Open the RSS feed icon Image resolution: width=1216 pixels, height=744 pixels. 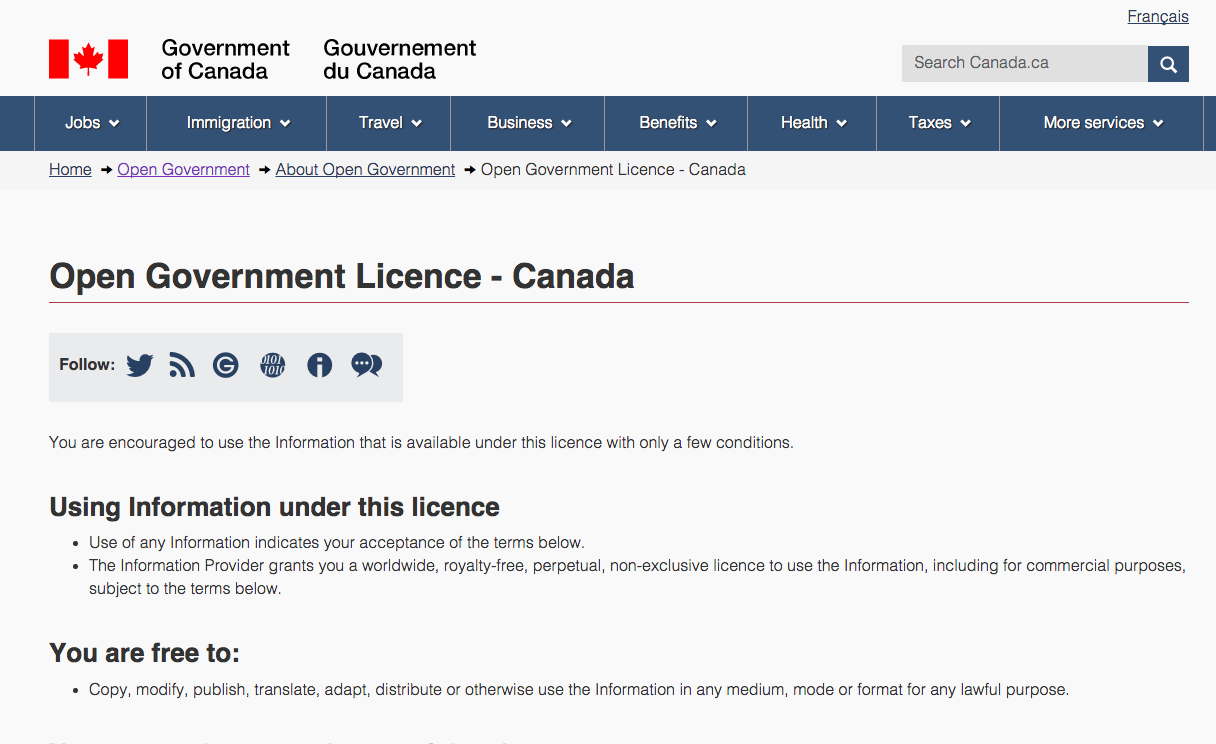(x=182, y=365)
